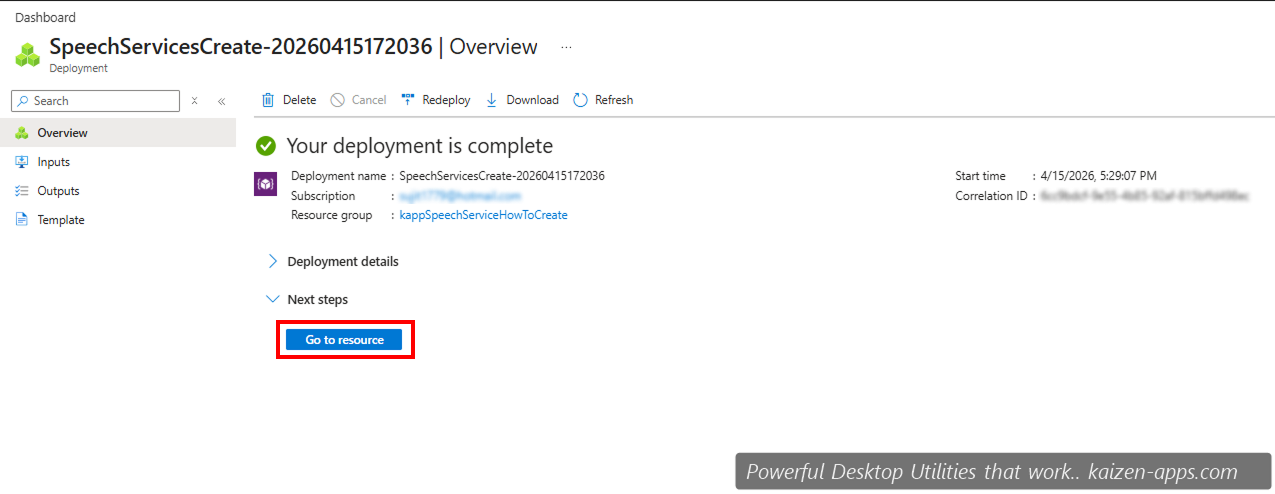Collapse the sidebar with double chevron
This screenshot has width=1275, height=494.
tap(222, 101)
